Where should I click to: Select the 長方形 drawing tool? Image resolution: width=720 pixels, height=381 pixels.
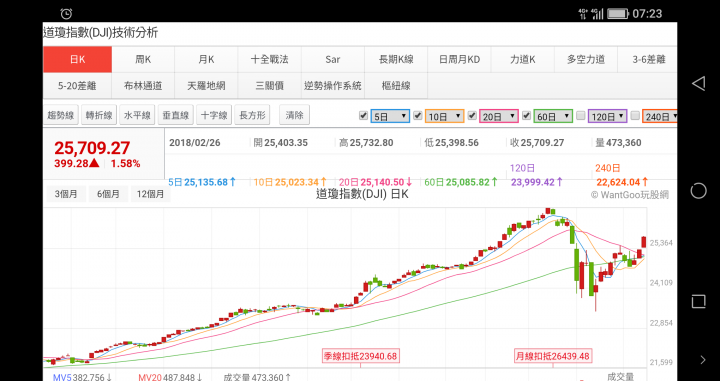(252, 115)
